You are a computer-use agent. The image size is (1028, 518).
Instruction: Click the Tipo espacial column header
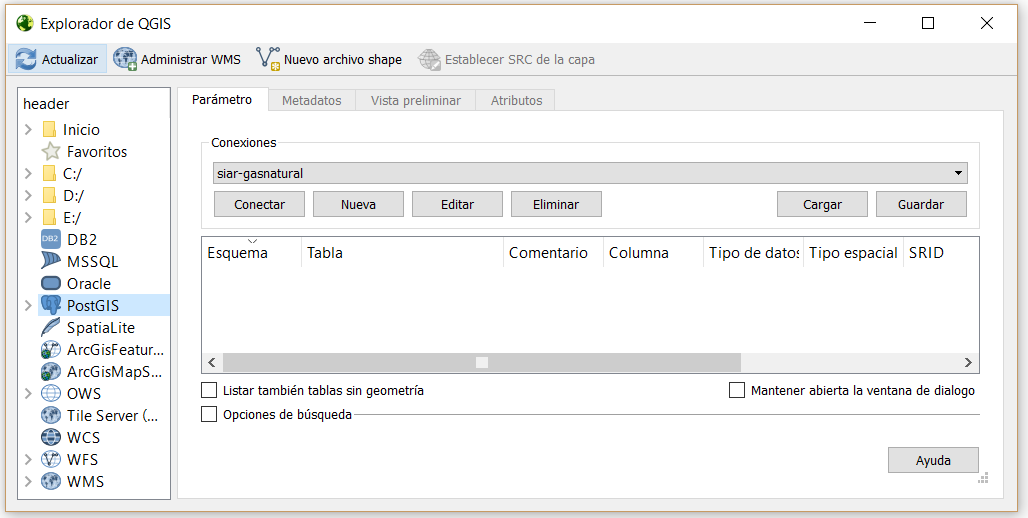pyautogui.click(x=854, y=252)
